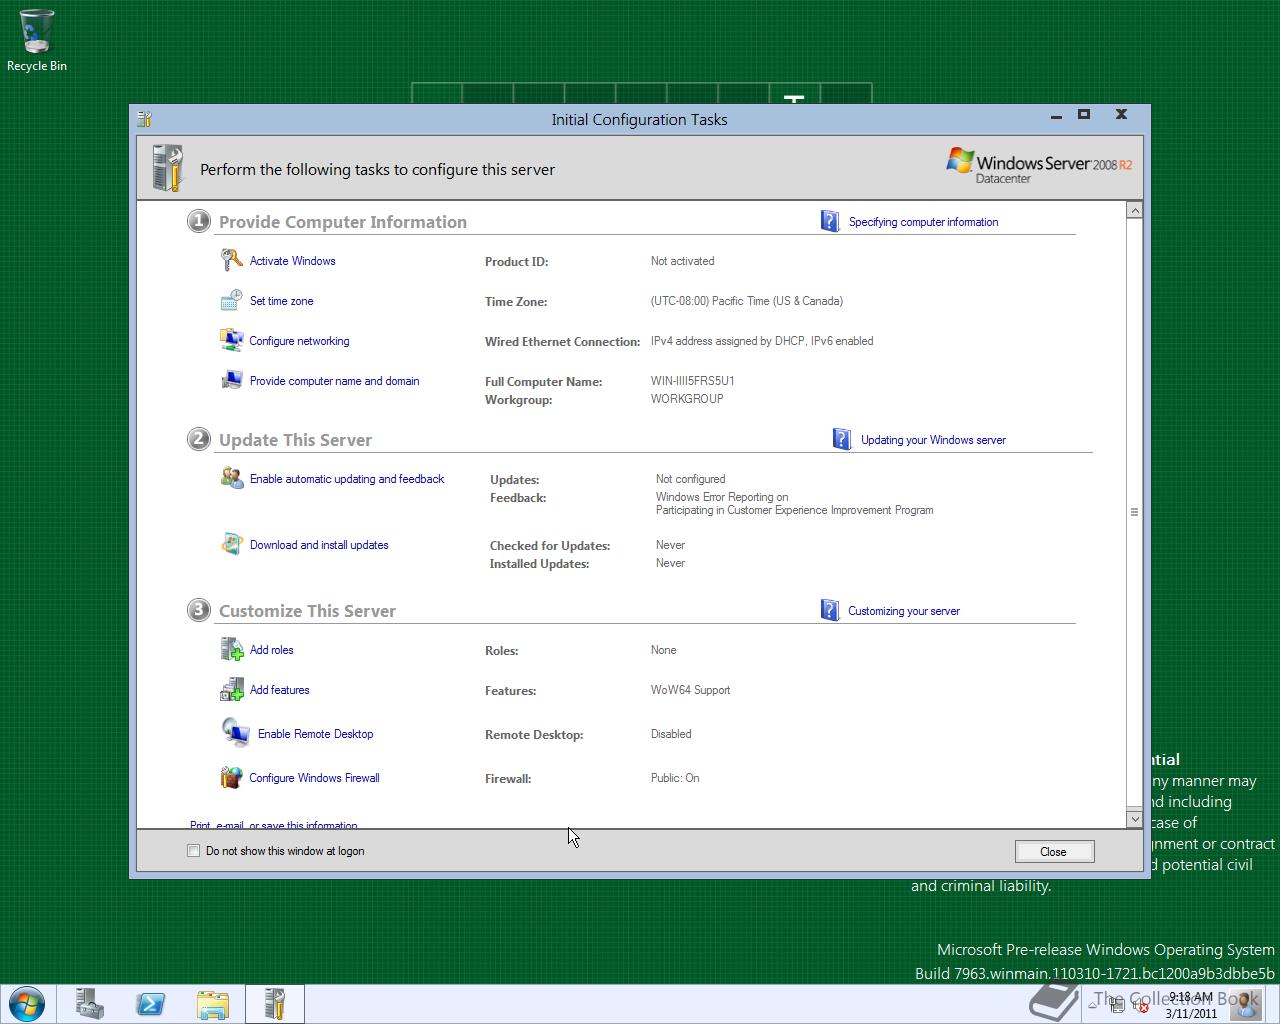Viewport: 1280px width, 1024px height.
Task: Click the computer name and domain icon
Action: point(232,380)
